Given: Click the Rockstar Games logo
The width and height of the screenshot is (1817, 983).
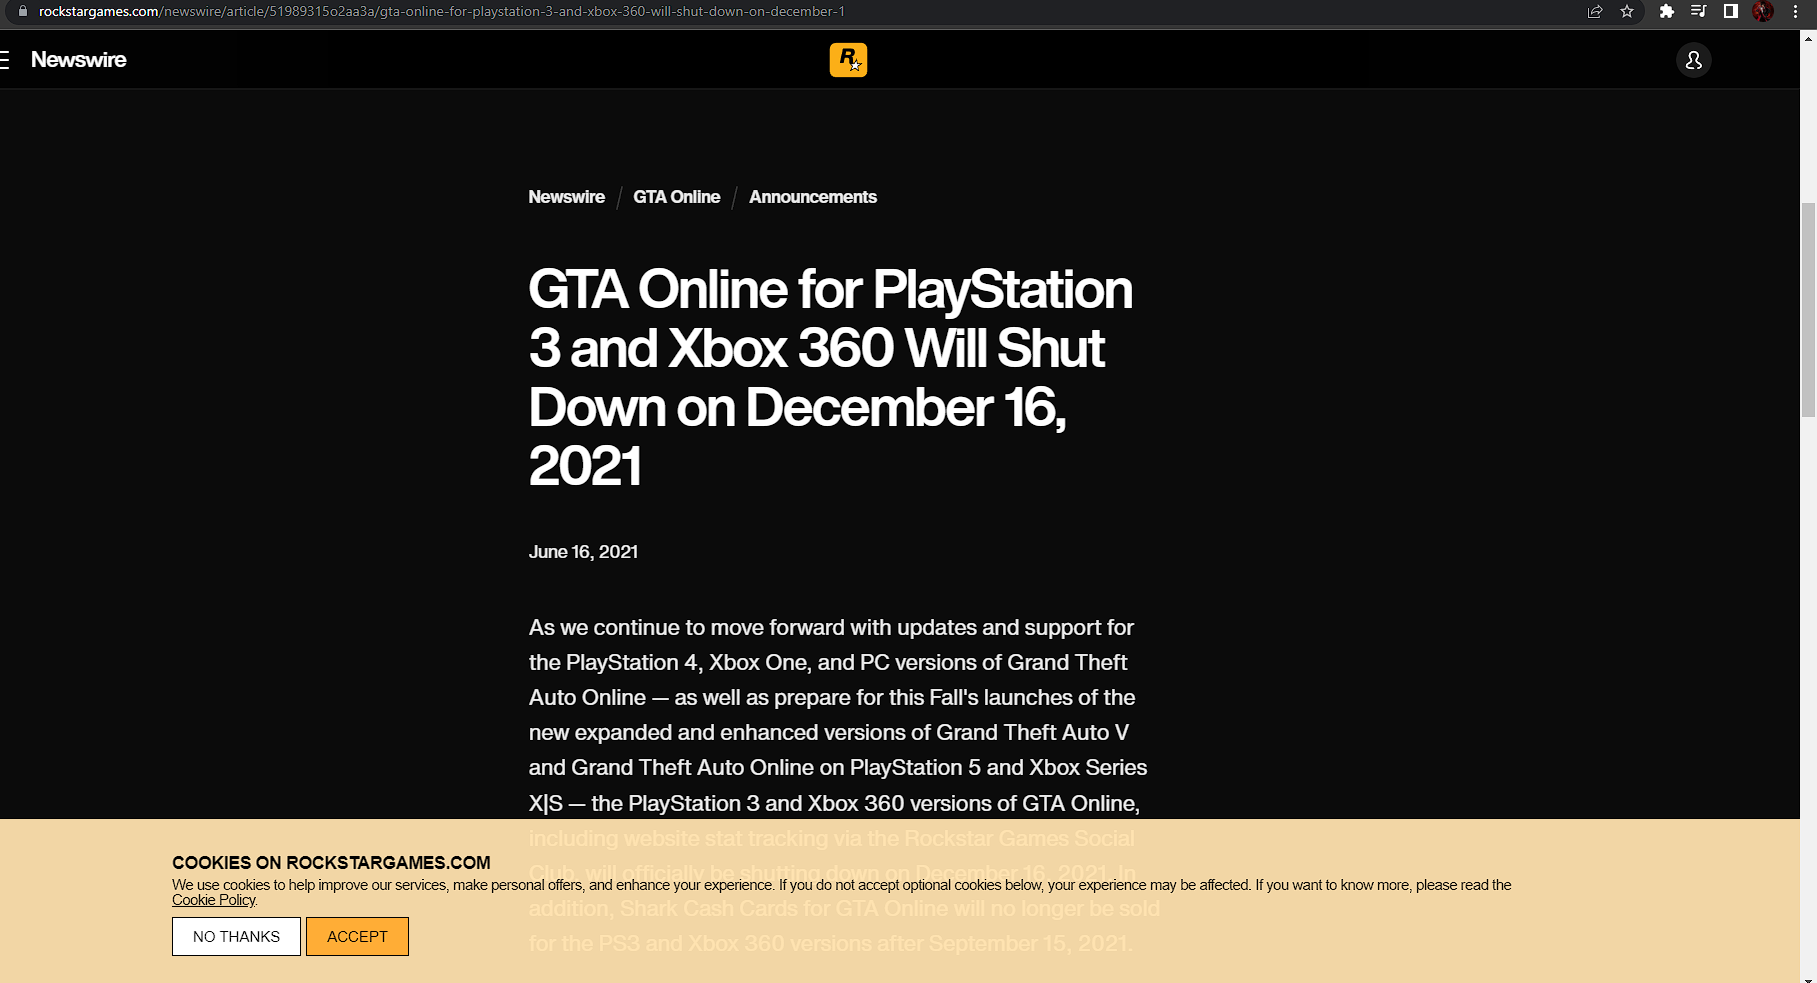Looking at the screenshot, I should click(848, 60).
